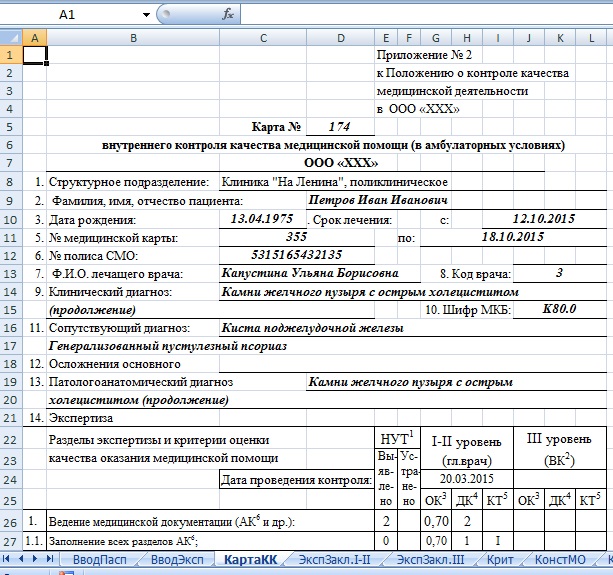613x575 pixels.
Task: Click treatment start date 12.10.2015
Action: coord(544,219)
